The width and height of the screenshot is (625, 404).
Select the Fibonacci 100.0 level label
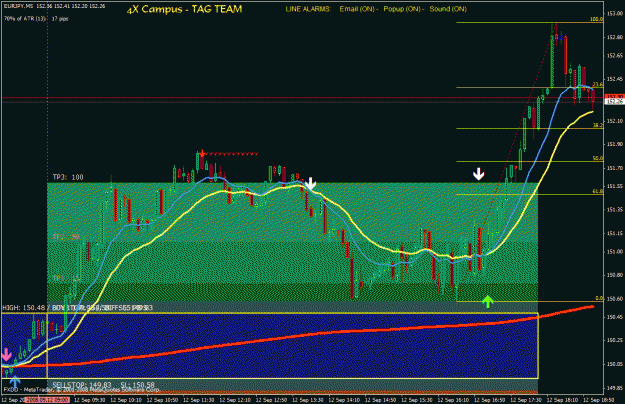tap(596, 19)
